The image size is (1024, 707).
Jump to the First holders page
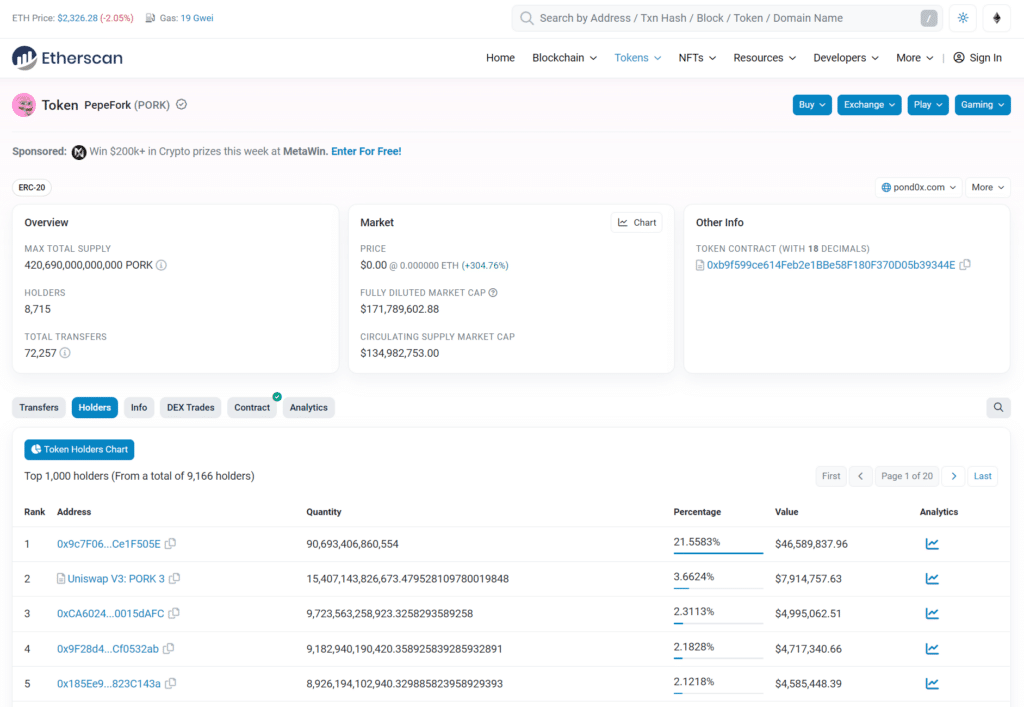[831, 476]
